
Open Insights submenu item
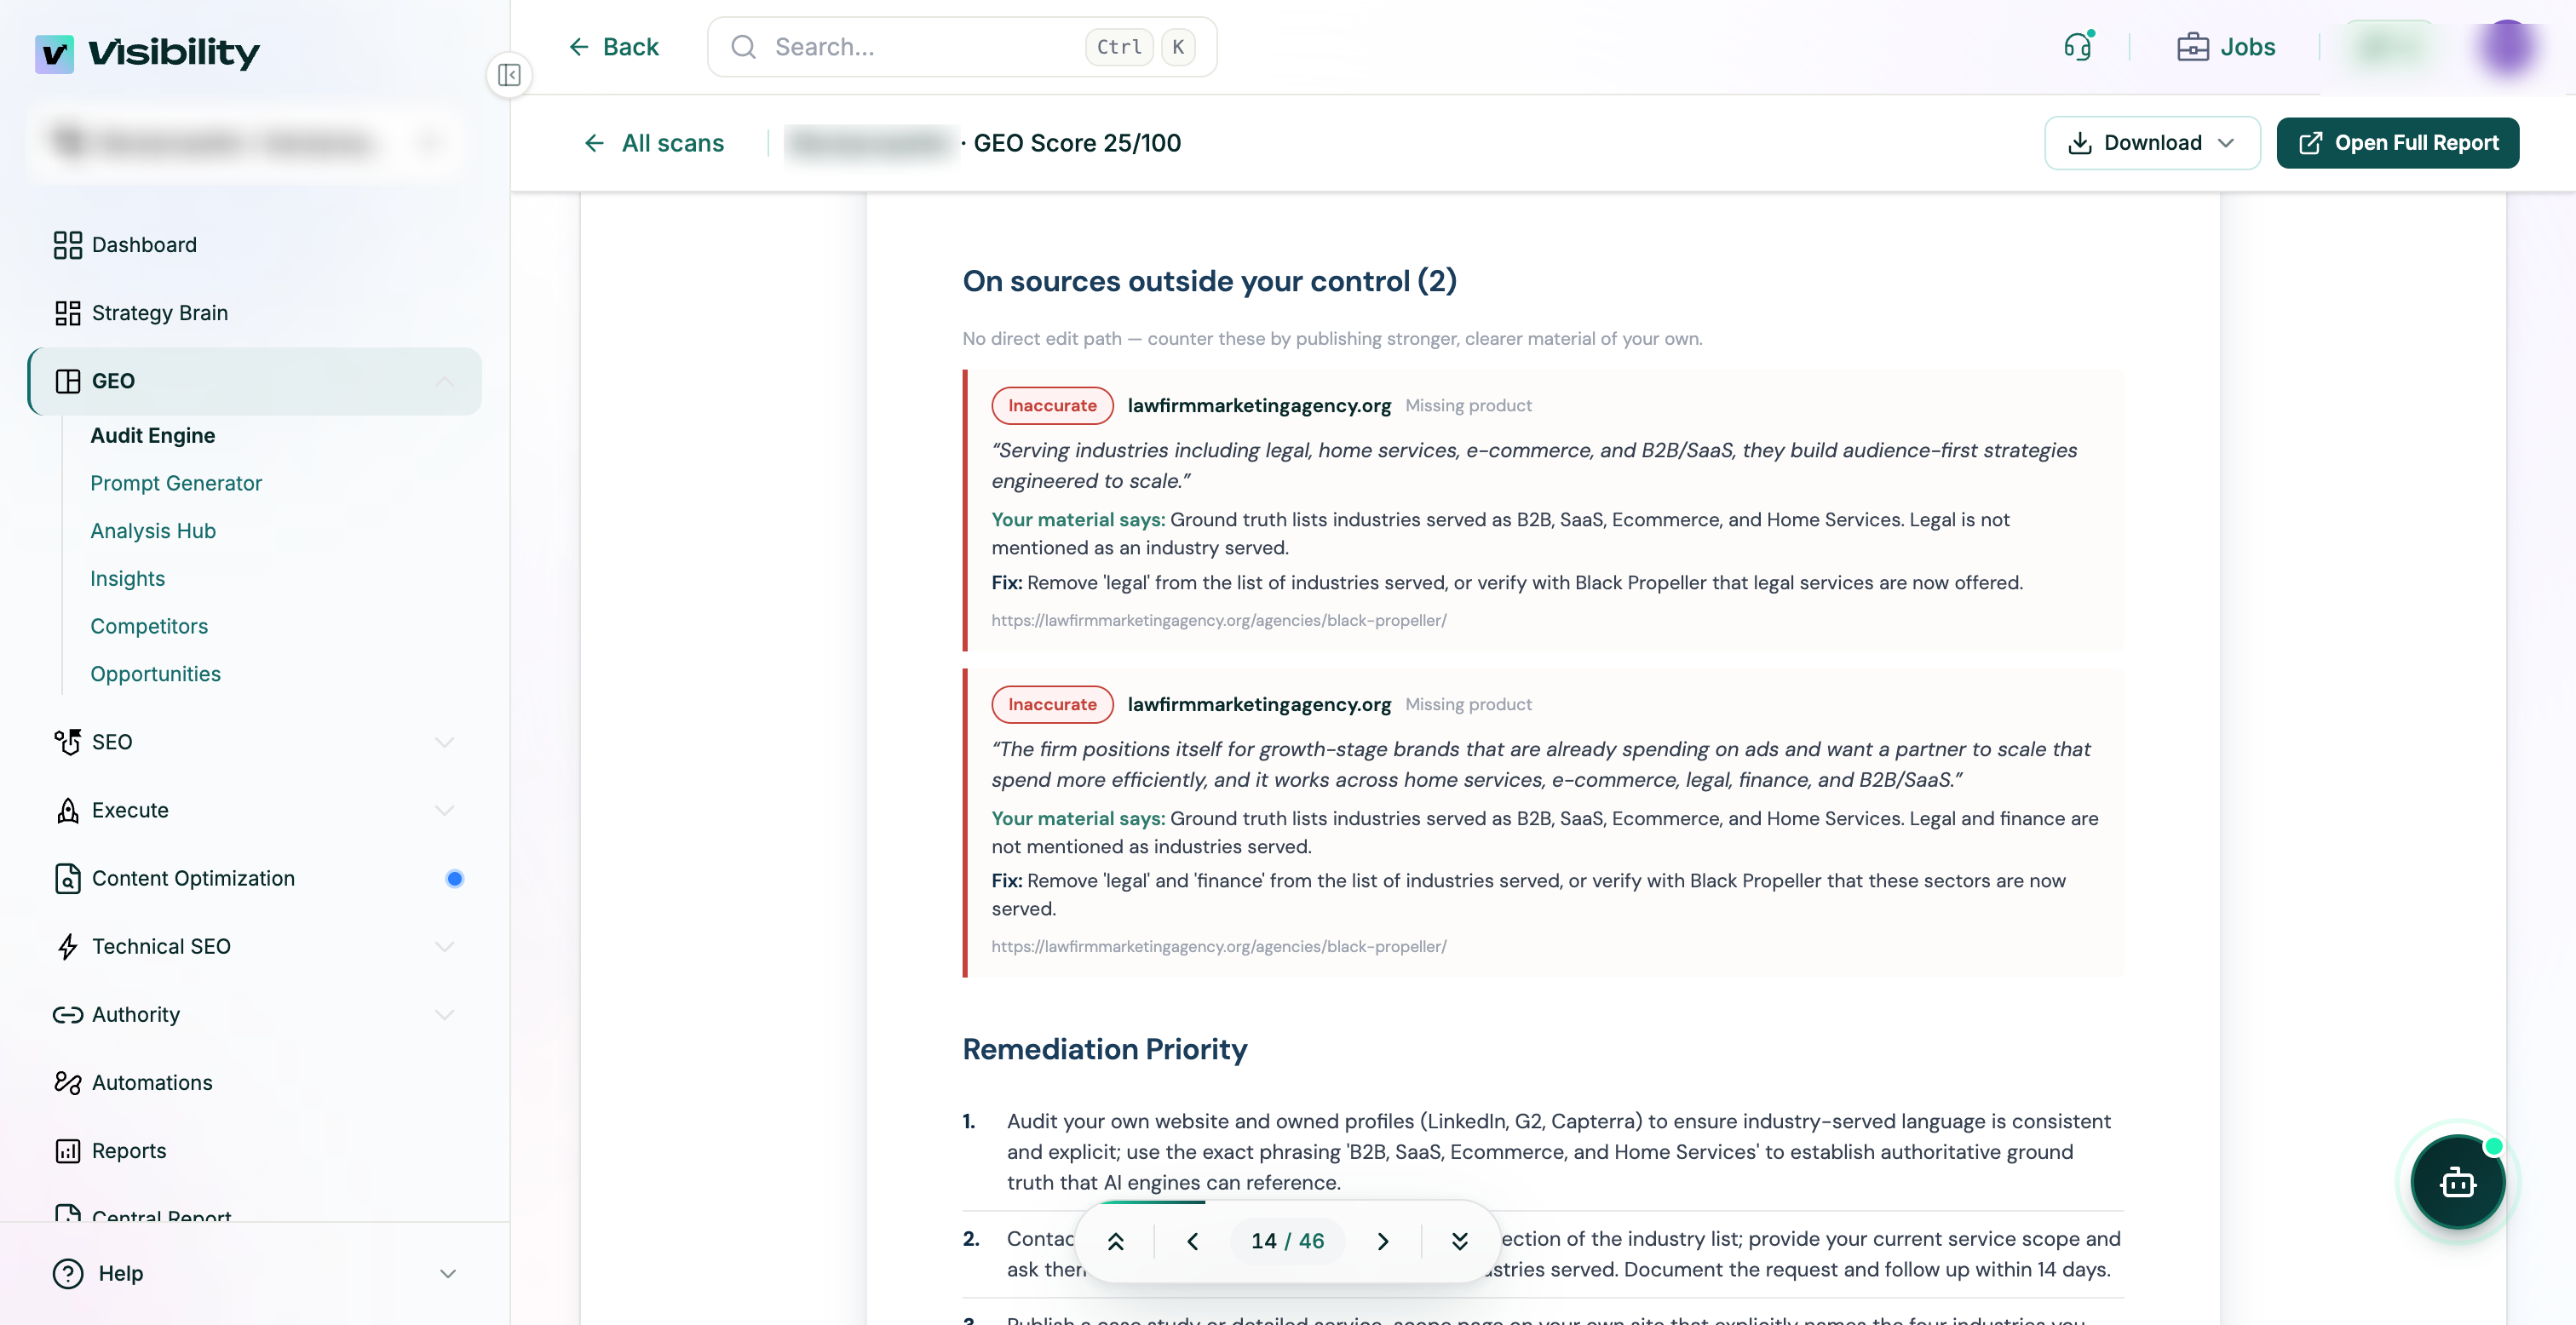click(x=128, y=578)
